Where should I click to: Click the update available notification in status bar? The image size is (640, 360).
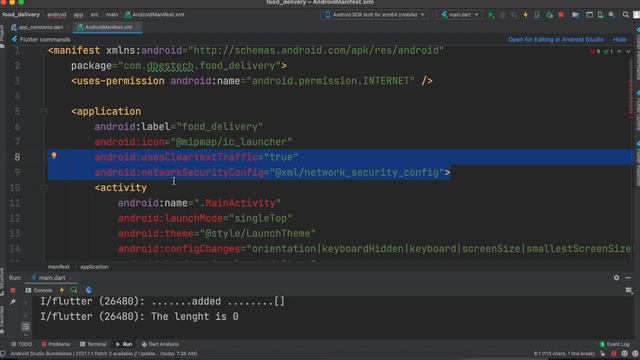104,354
